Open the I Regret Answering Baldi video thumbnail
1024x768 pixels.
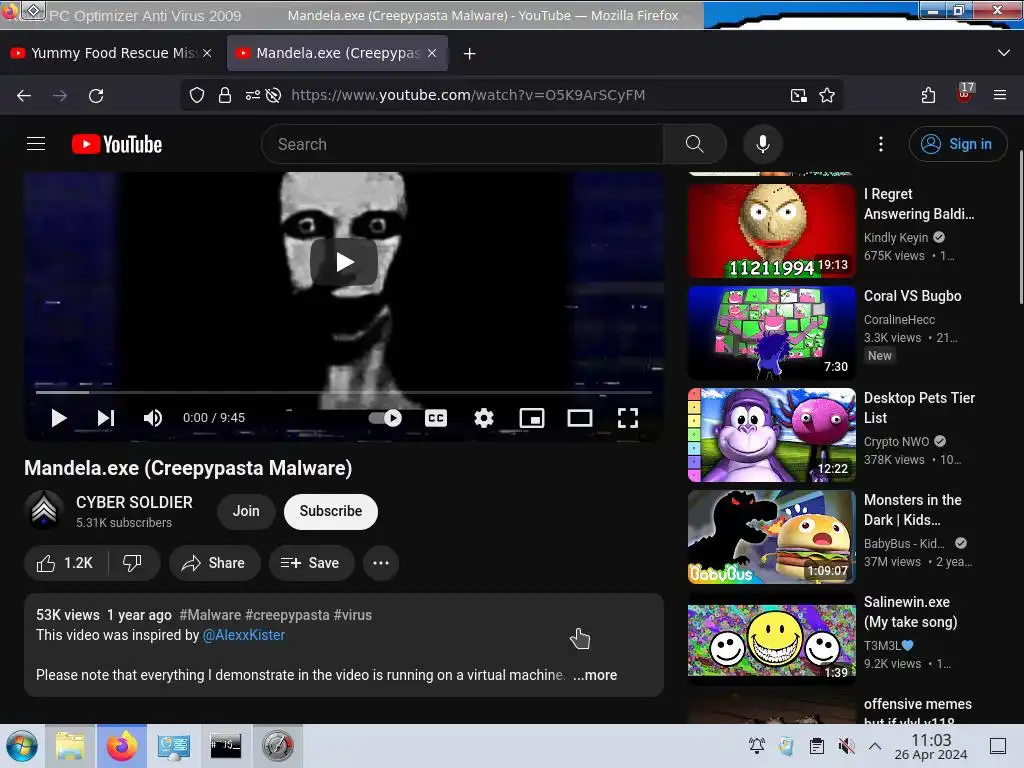click(771, 231)
